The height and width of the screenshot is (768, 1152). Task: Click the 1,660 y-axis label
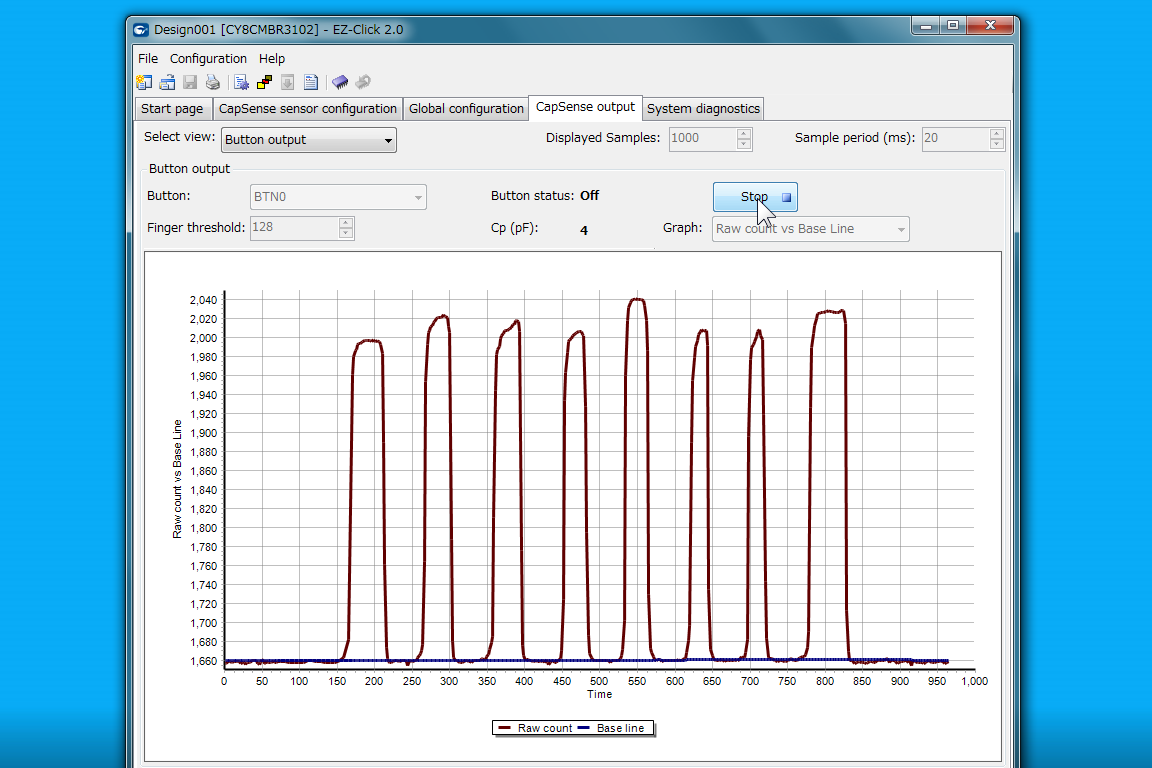coord(204,661)
